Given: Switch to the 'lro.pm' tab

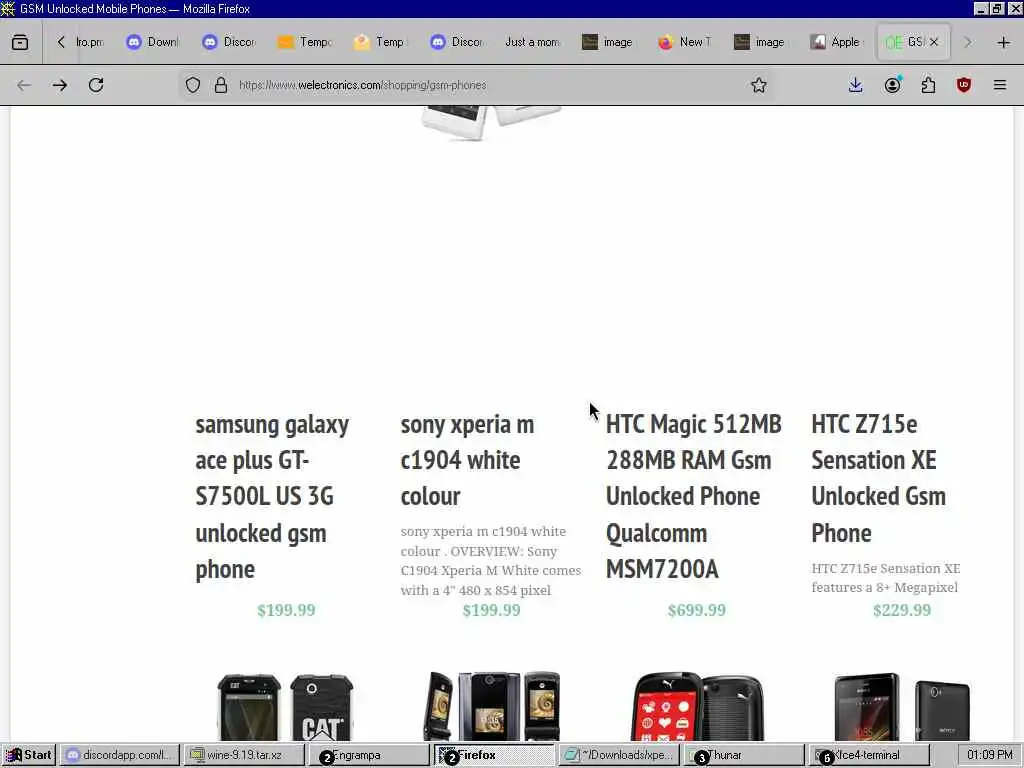Looking at the screenshot, I should coord(89,42).
